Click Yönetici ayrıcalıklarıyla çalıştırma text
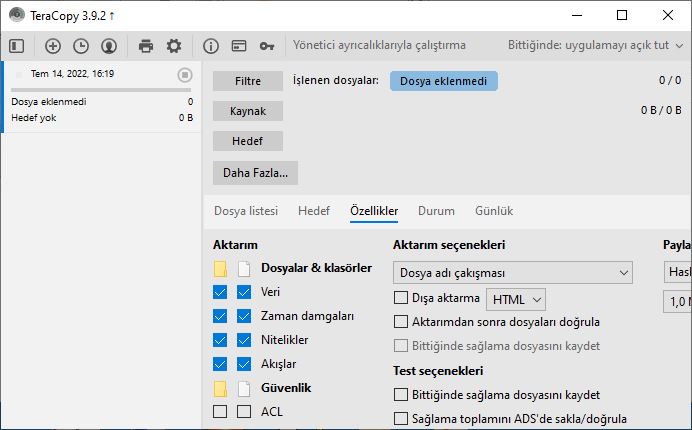 pyautogui.click(x=380, y=45)
